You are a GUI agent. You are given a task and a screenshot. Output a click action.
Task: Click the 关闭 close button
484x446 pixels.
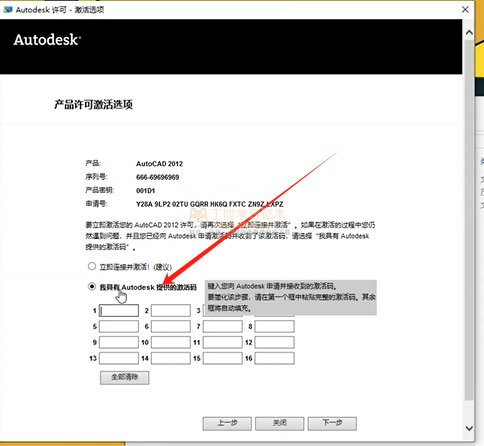[280, 423]
